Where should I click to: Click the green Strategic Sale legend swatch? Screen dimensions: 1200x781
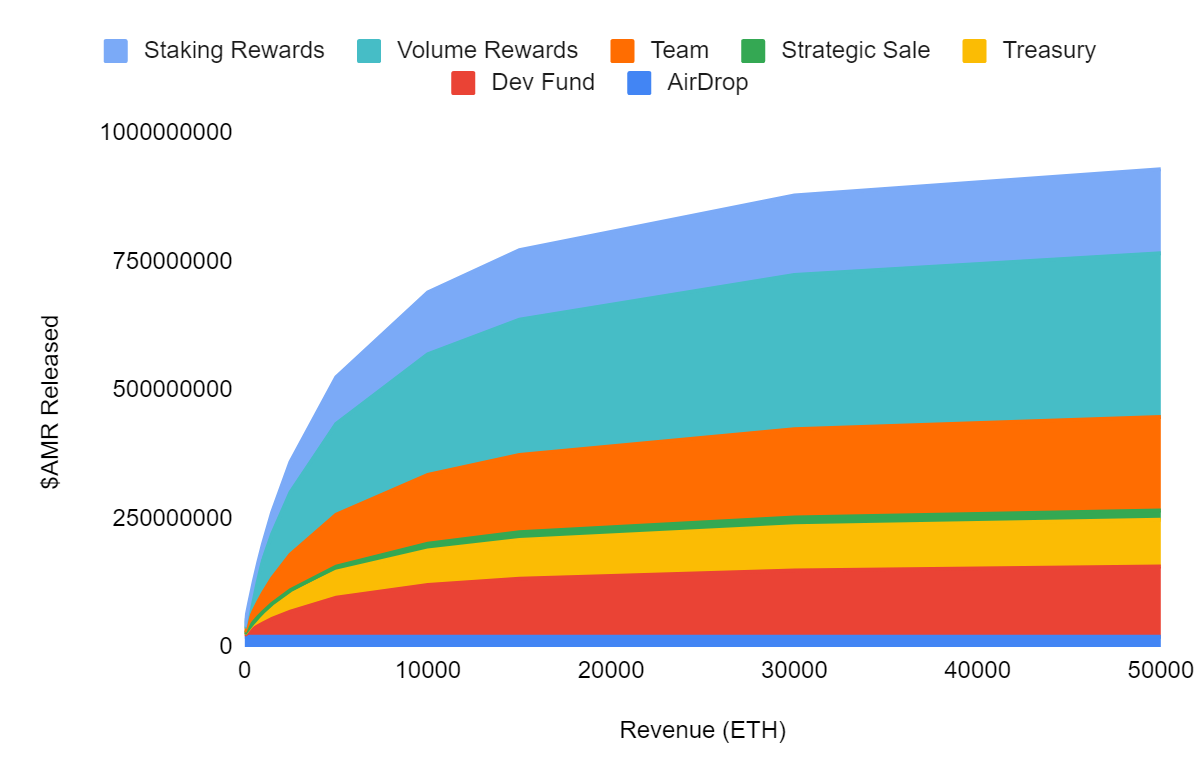tap(753, 51)
